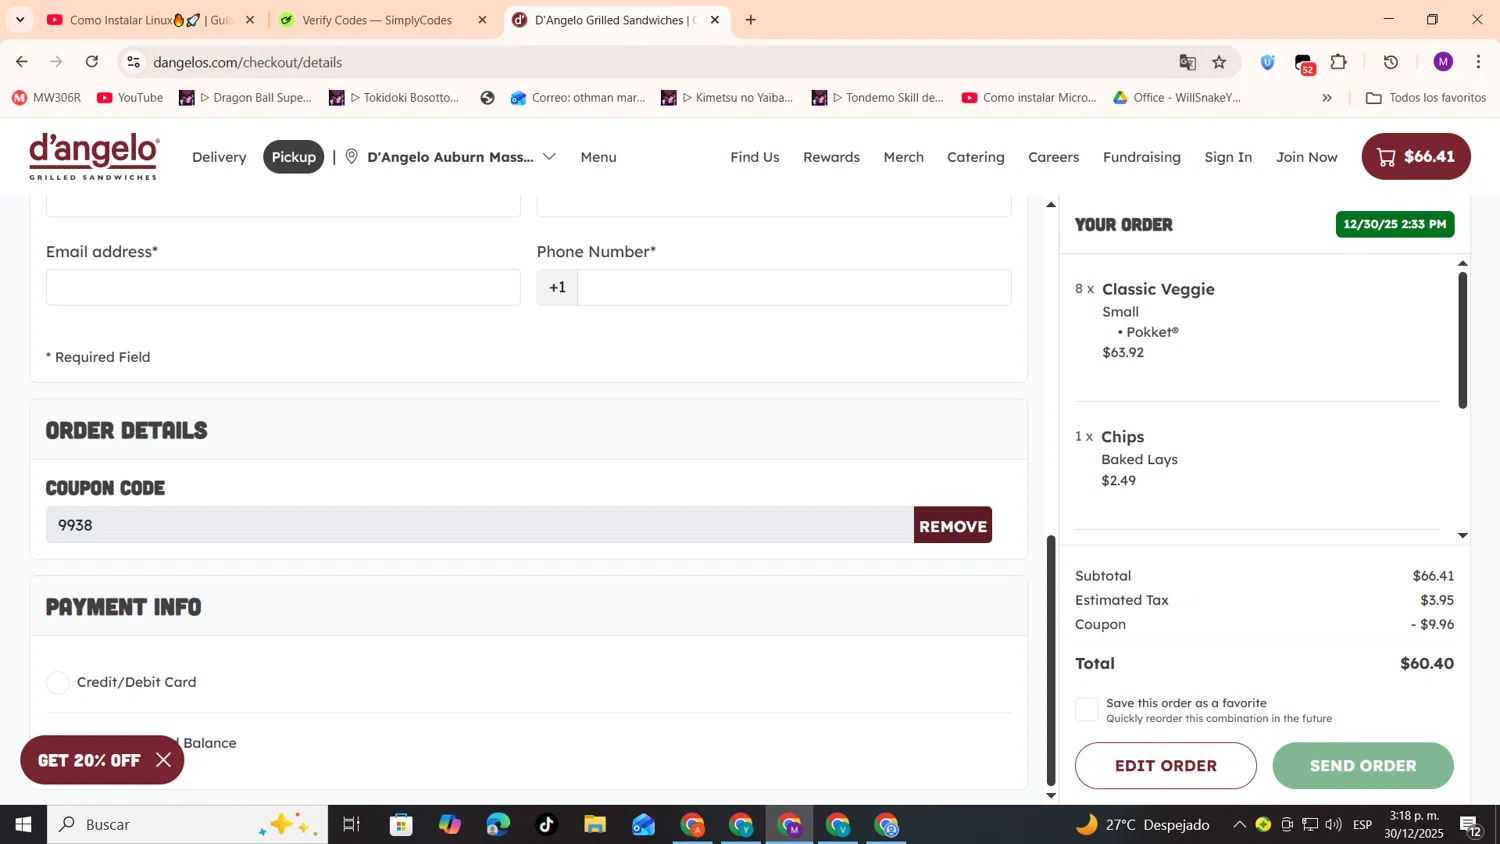Open the Chrome profile avatar M

(x=1443, y=62)
